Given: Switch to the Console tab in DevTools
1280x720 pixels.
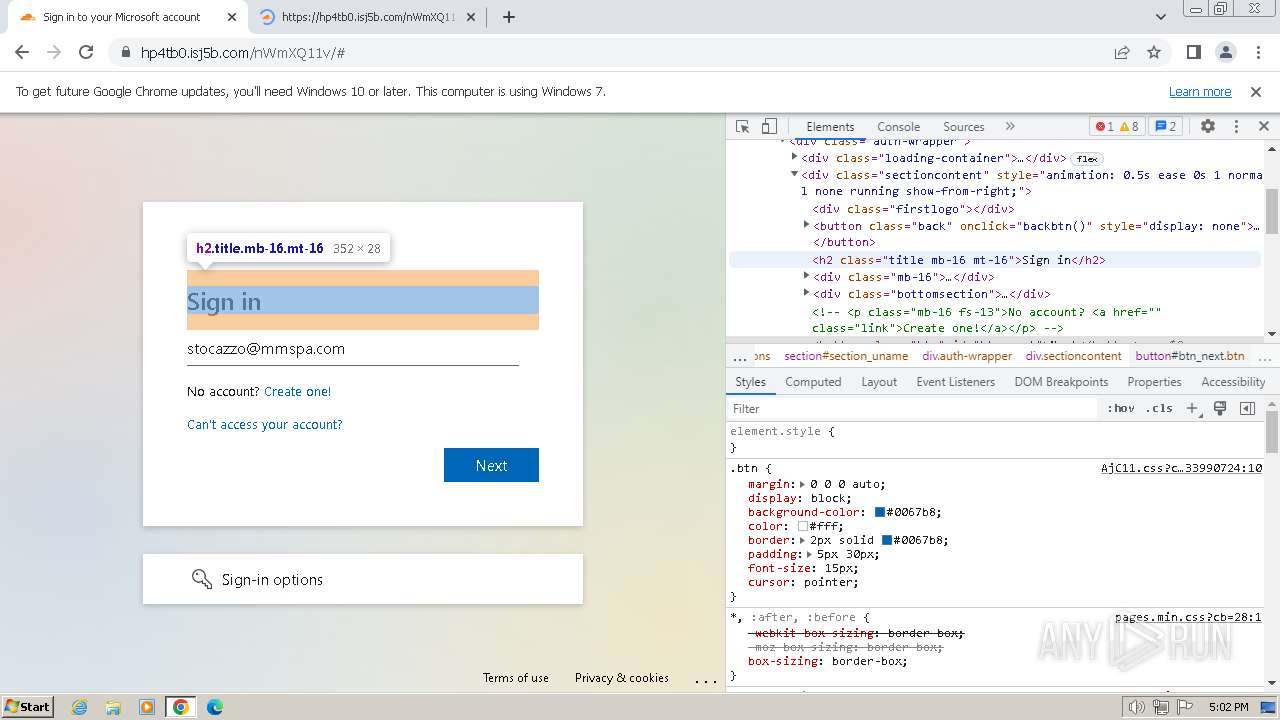Looking at the screenshot, I should point(898,127).
